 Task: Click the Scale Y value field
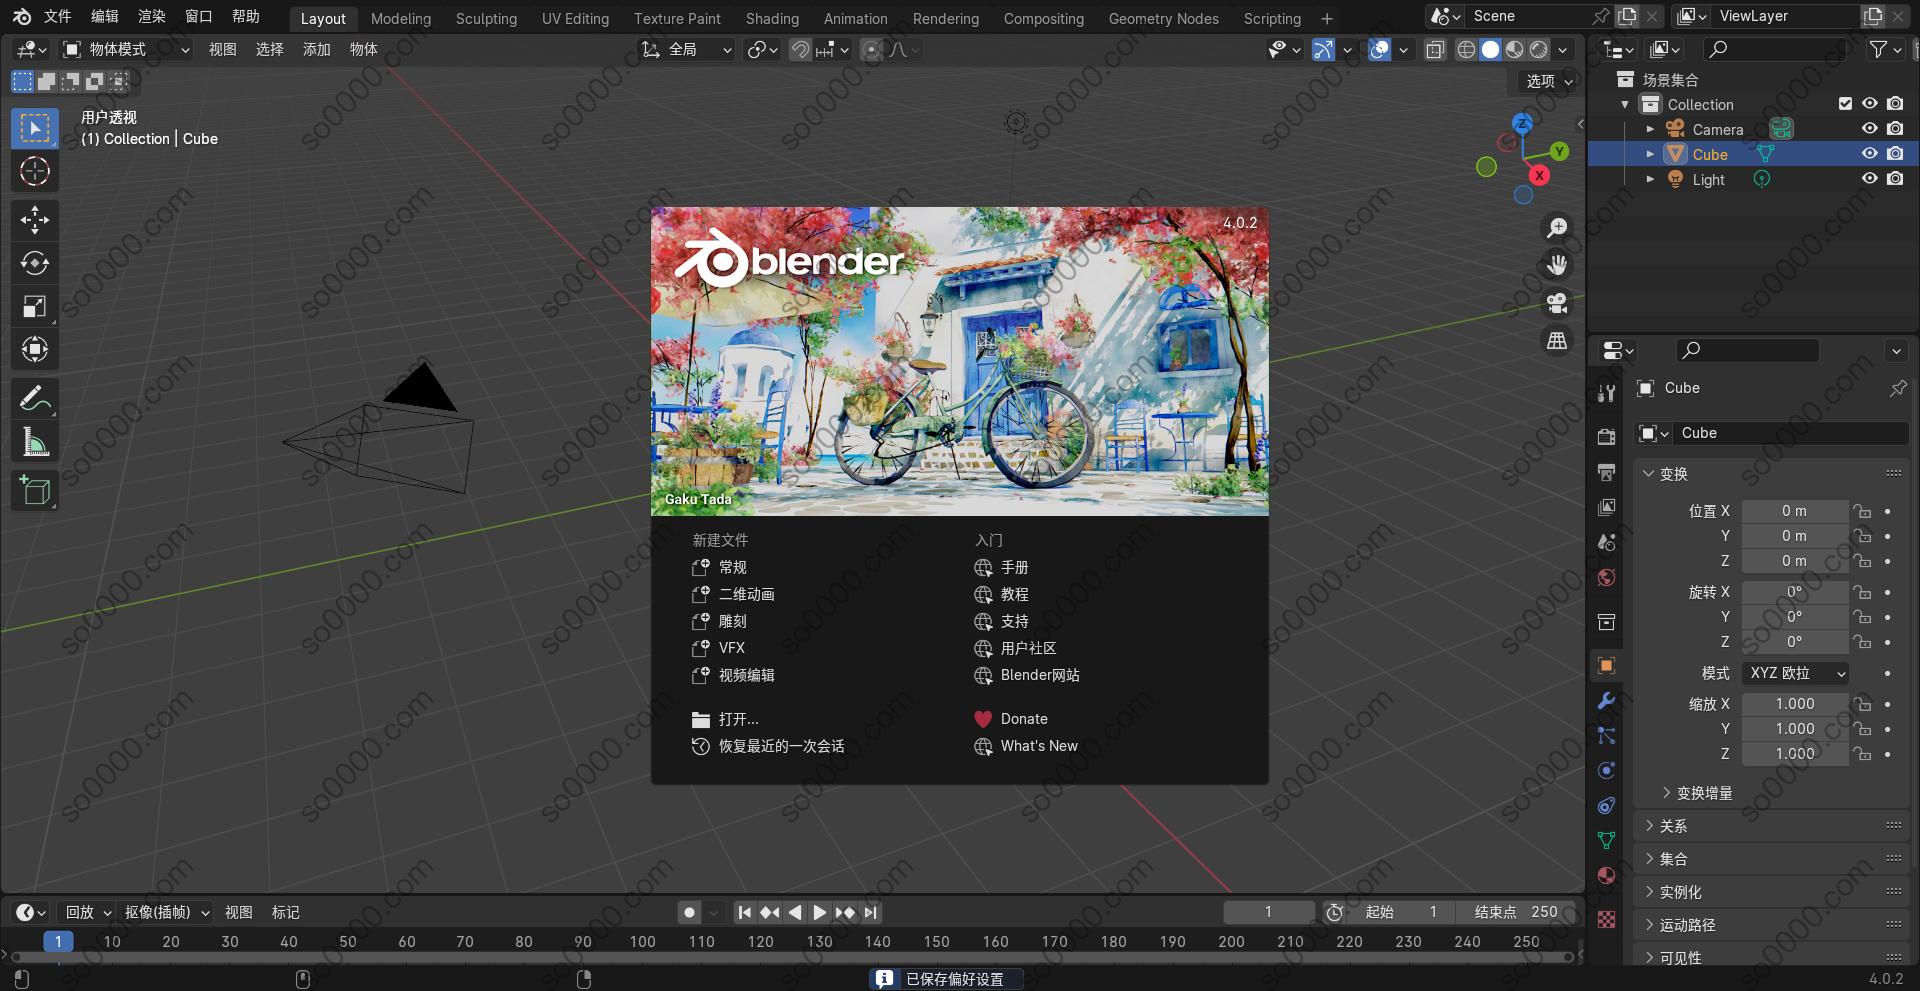coord(1795,729)
